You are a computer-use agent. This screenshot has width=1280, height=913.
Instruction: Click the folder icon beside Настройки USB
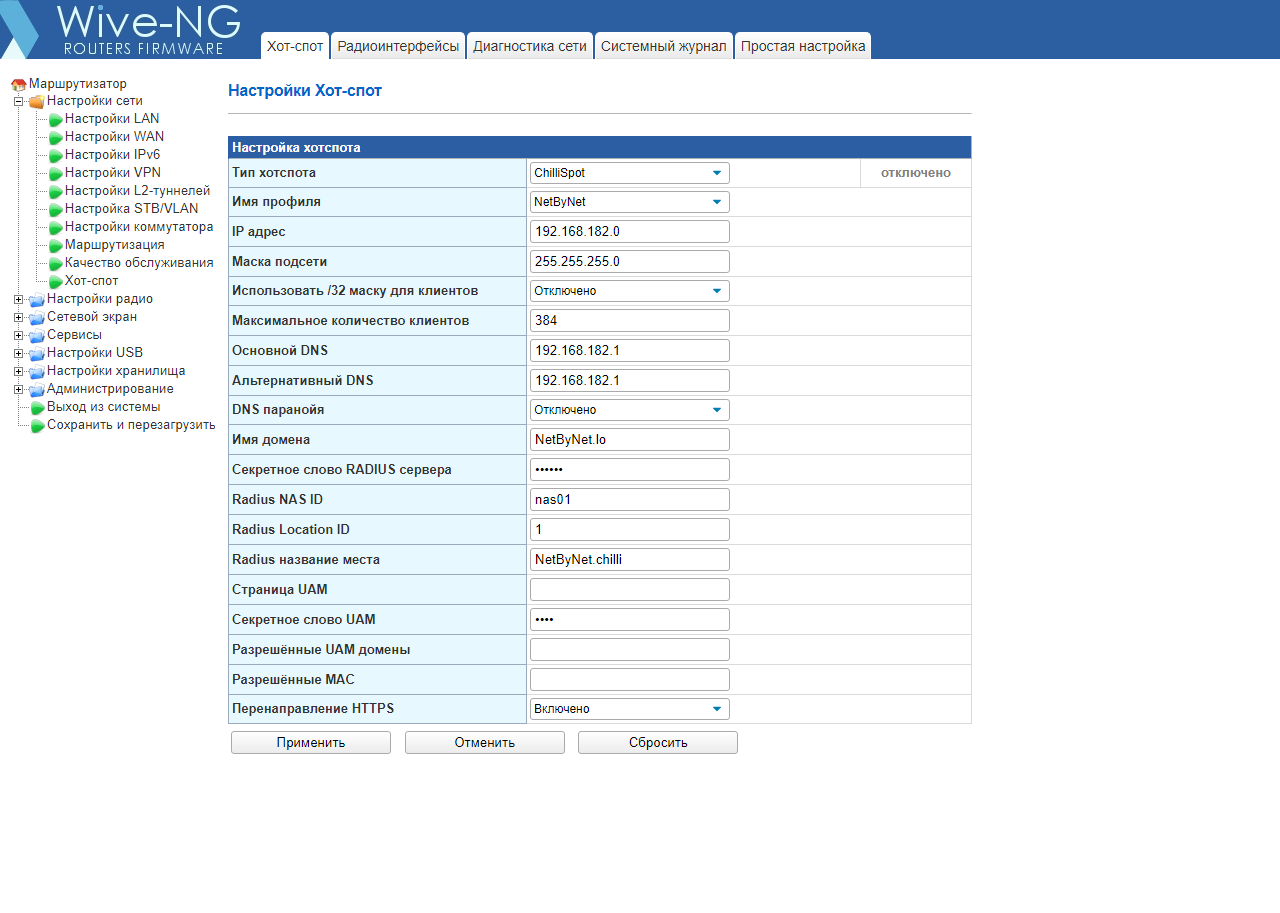(36, 354)
